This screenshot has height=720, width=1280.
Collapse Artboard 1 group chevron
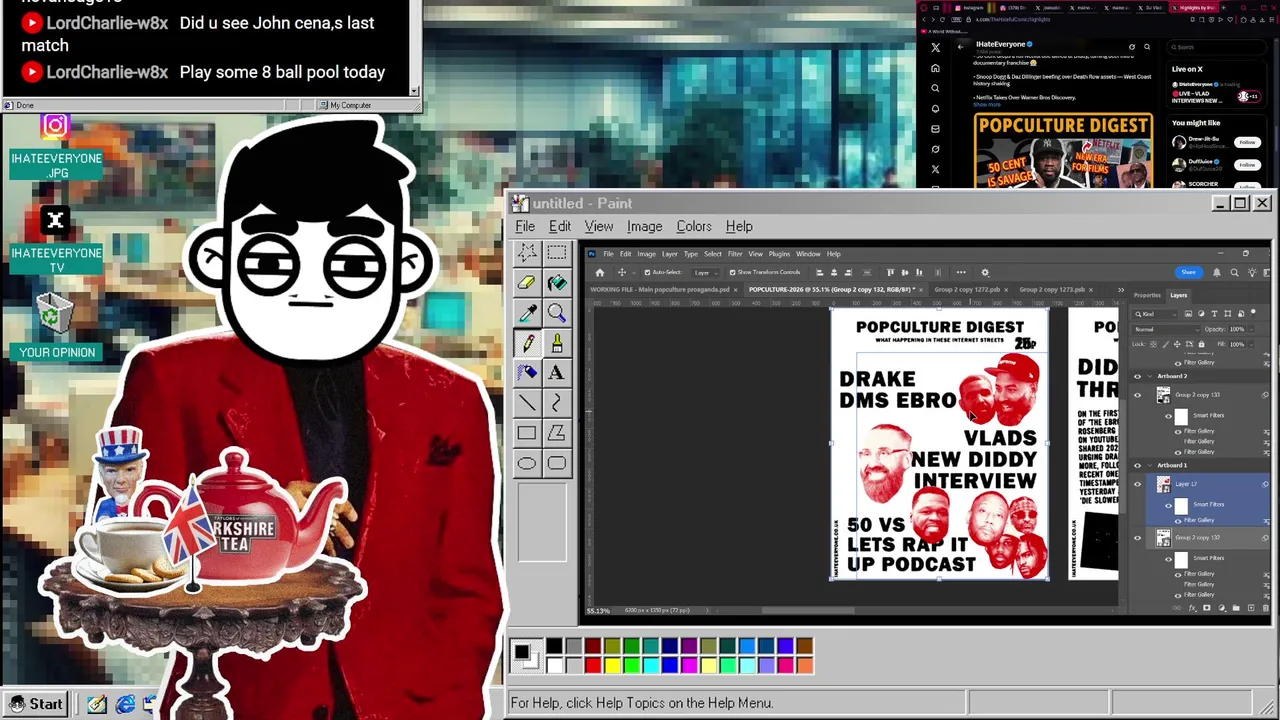pos(1148,465)
